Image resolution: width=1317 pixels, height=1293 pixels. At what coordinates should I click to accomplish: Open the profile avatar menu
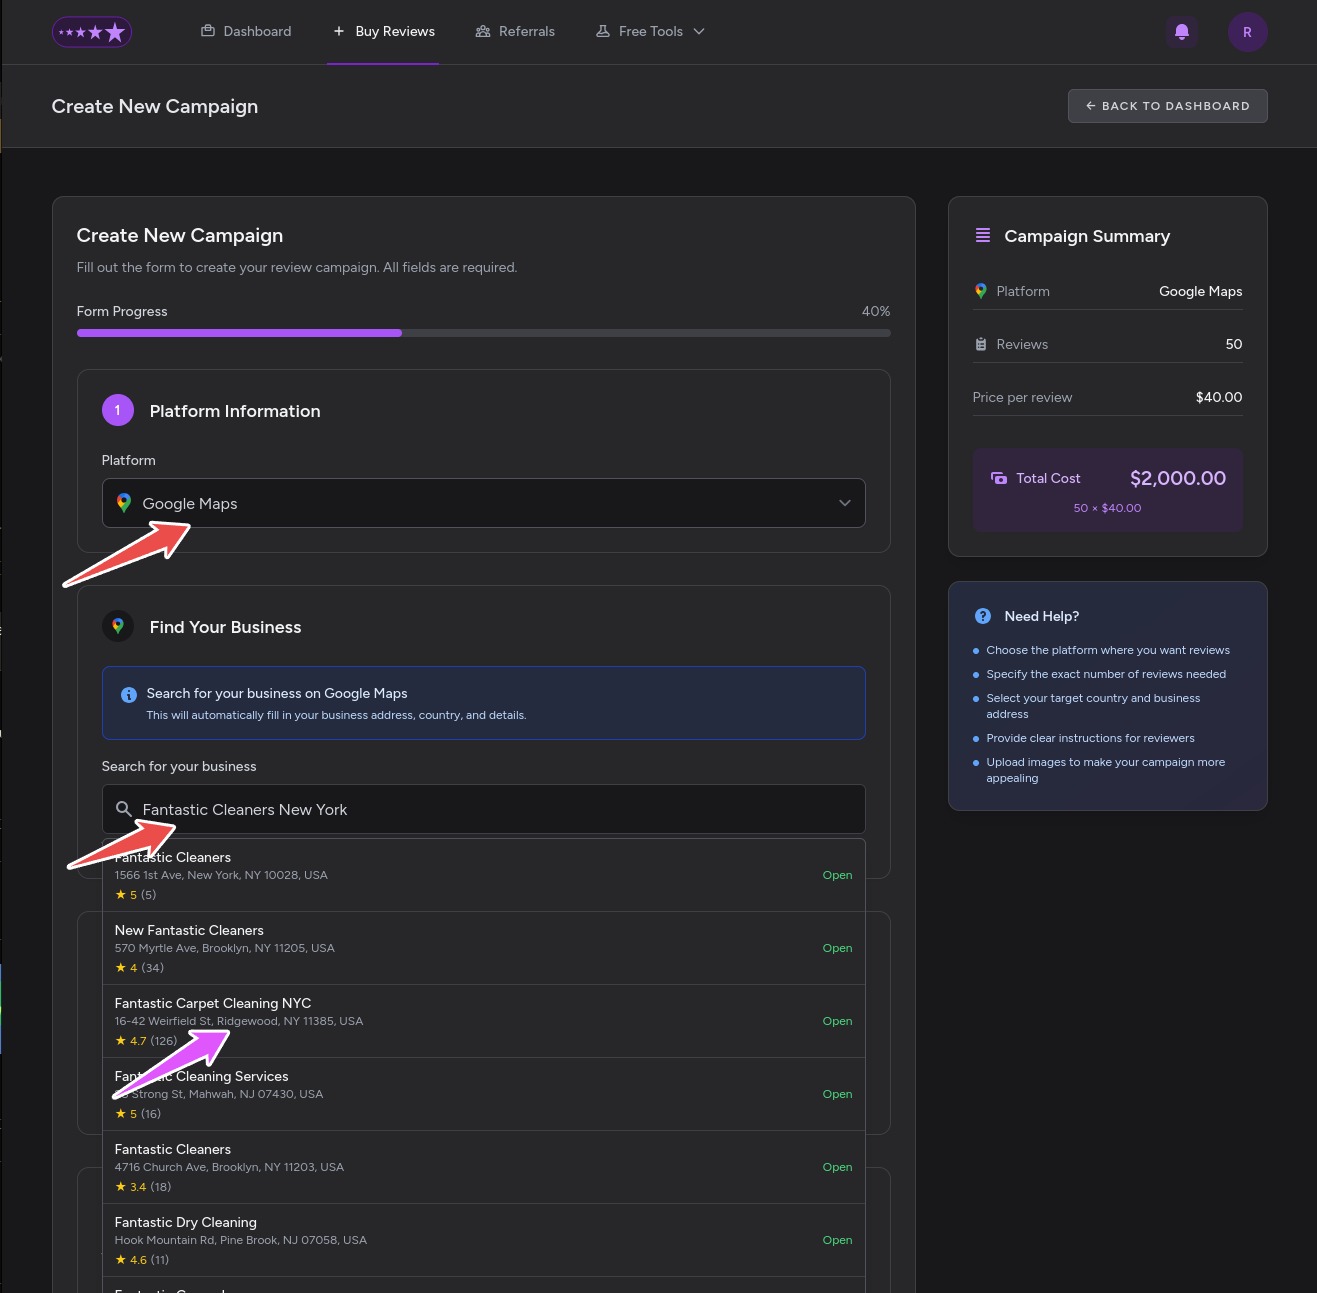1247,31
